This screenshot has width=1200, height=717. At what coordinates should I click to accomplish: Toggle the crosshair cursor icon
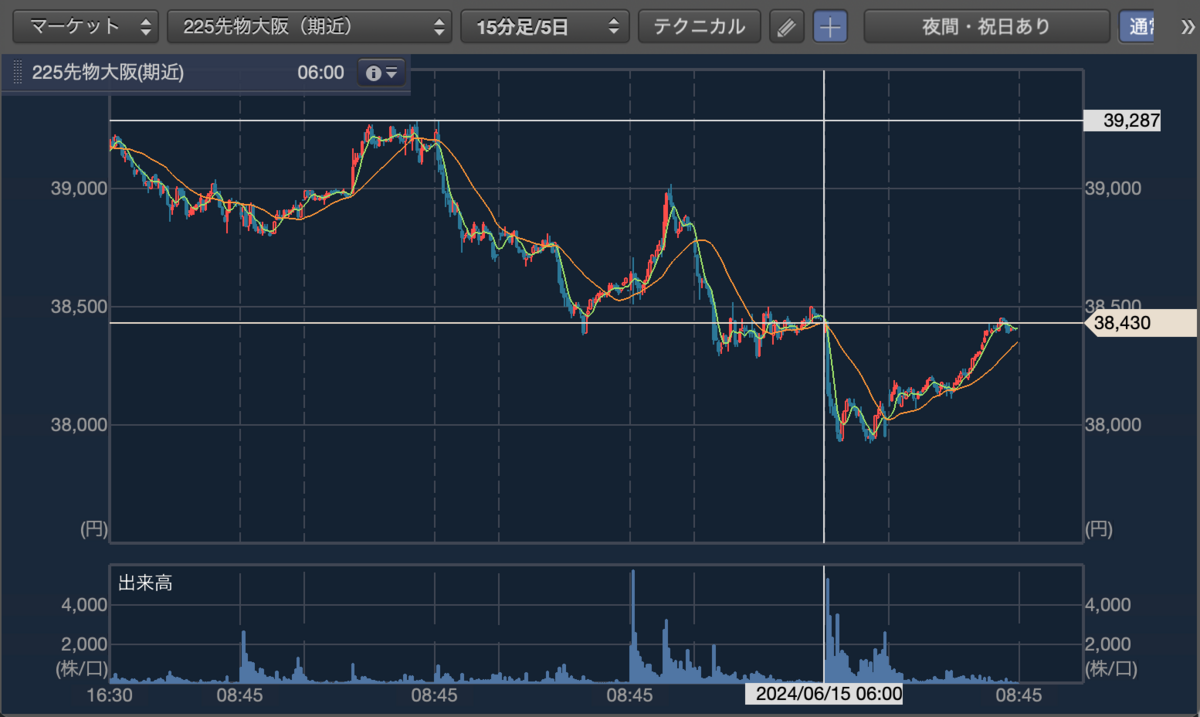coord(829,27)
